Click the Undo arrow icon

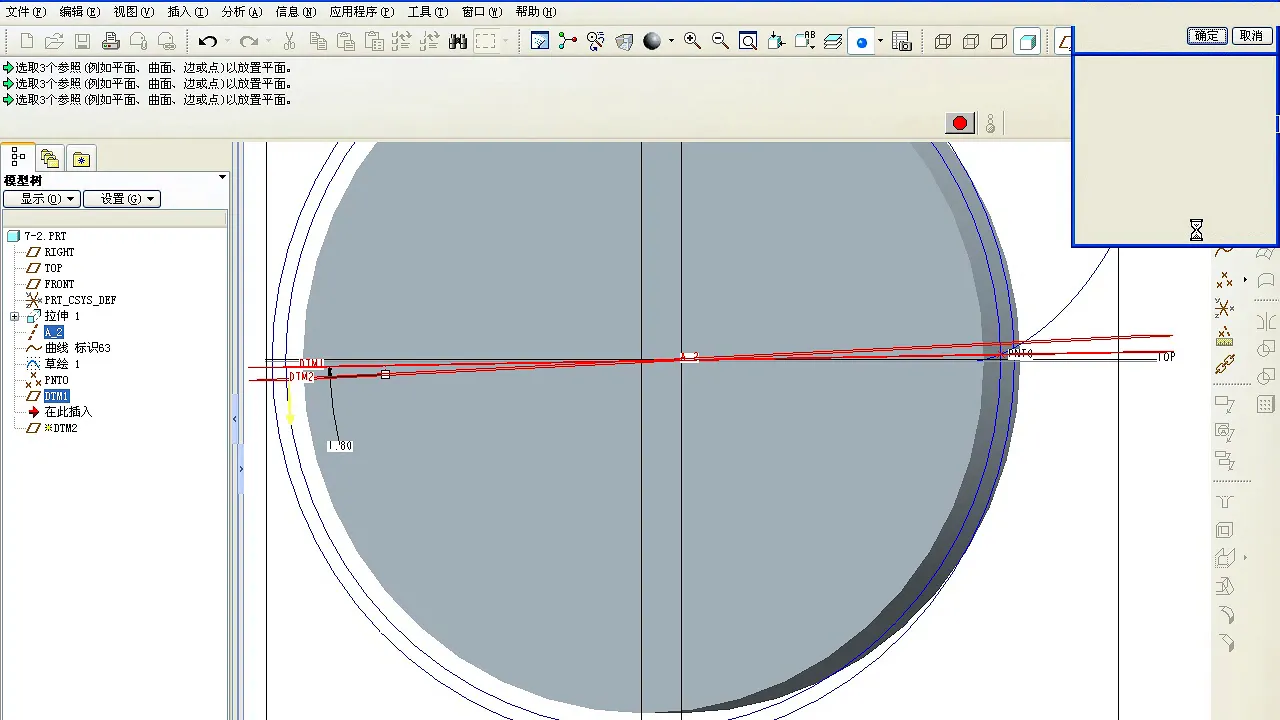click(207, 41)
